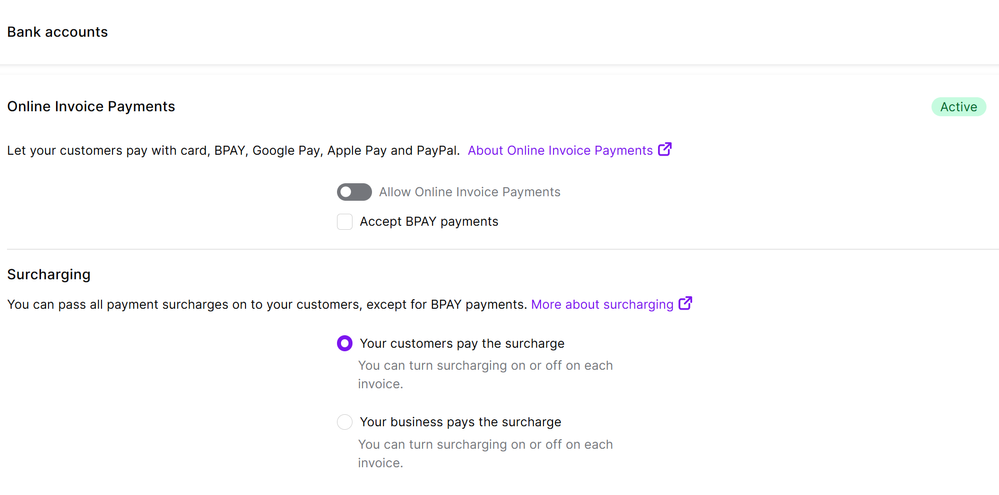The width and height of the screenshot is (999, 495).
Task: Click the external-link icon beside More about surcharging
Action: coord(685,304)
